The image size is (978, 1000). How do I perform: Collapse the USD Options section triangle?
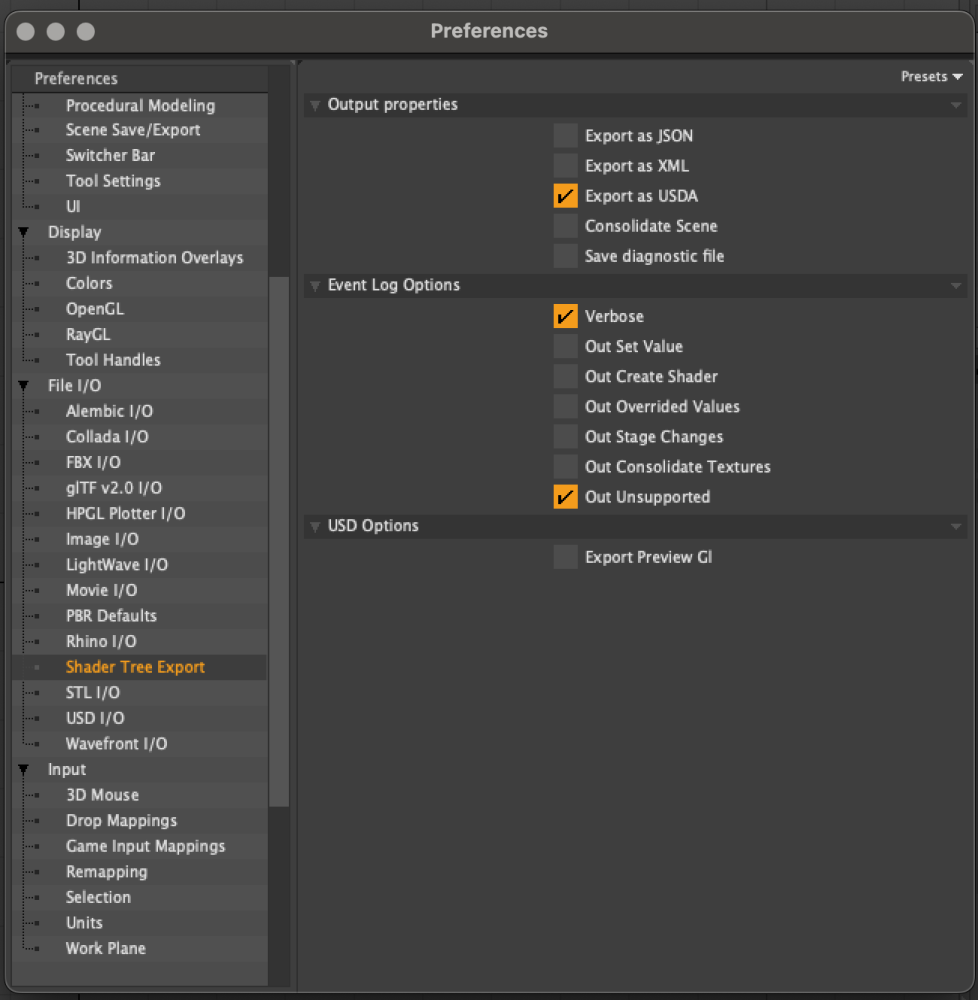click(x=316, y=526)
